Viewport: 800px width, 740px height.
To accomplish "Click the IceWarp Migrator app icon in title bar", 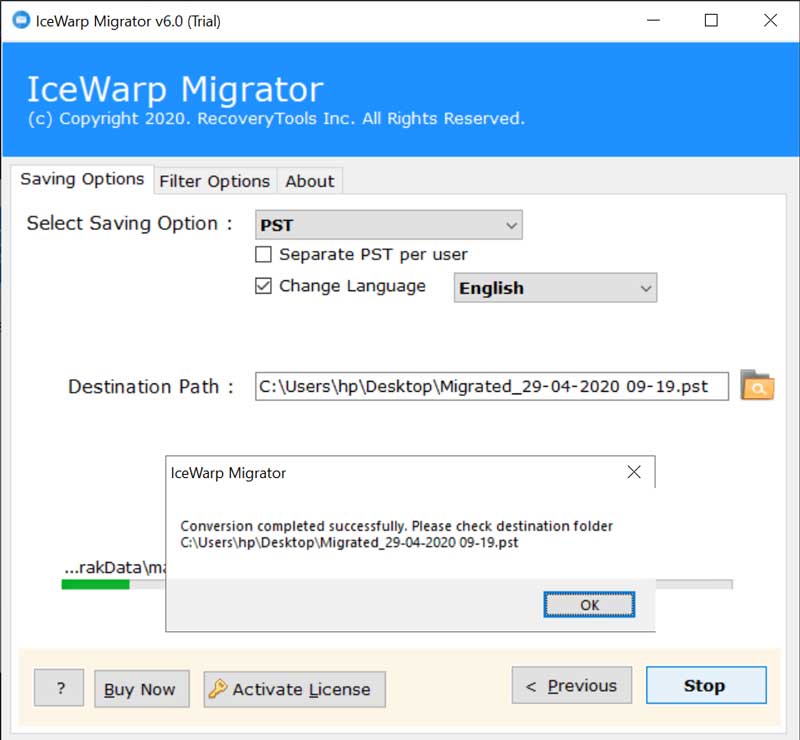I will tap(21, 20).
